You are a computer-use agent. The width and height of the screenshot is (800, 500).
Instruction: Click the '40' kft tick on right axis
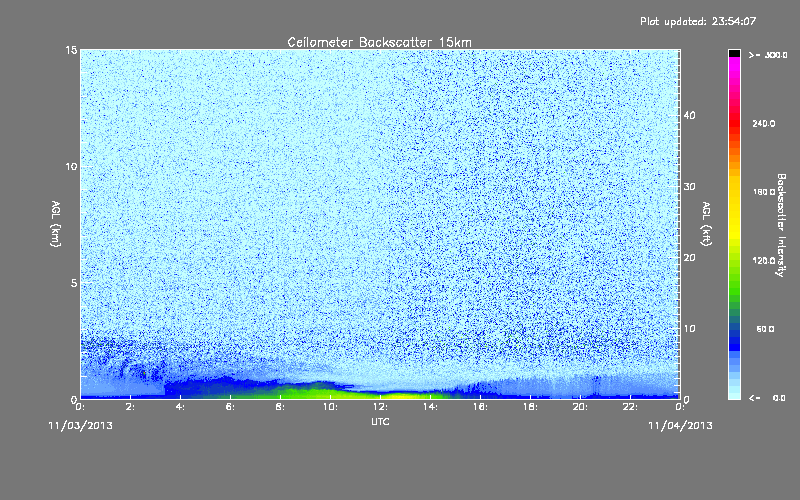pyautogui.click(x=689, y=115)
